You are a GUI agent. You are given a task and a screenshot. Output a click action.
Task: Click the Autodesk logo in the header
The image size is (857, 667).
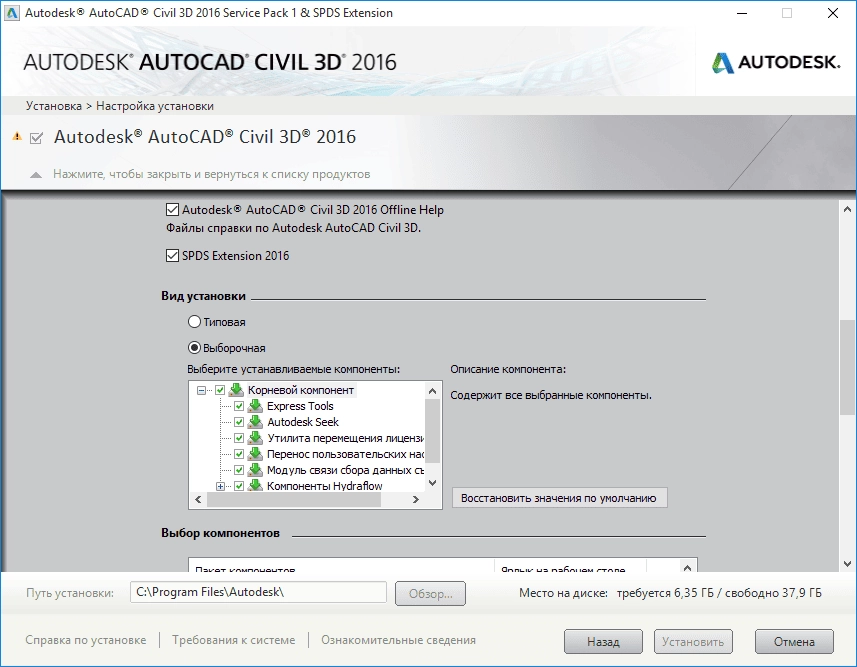tap(776, 62)
